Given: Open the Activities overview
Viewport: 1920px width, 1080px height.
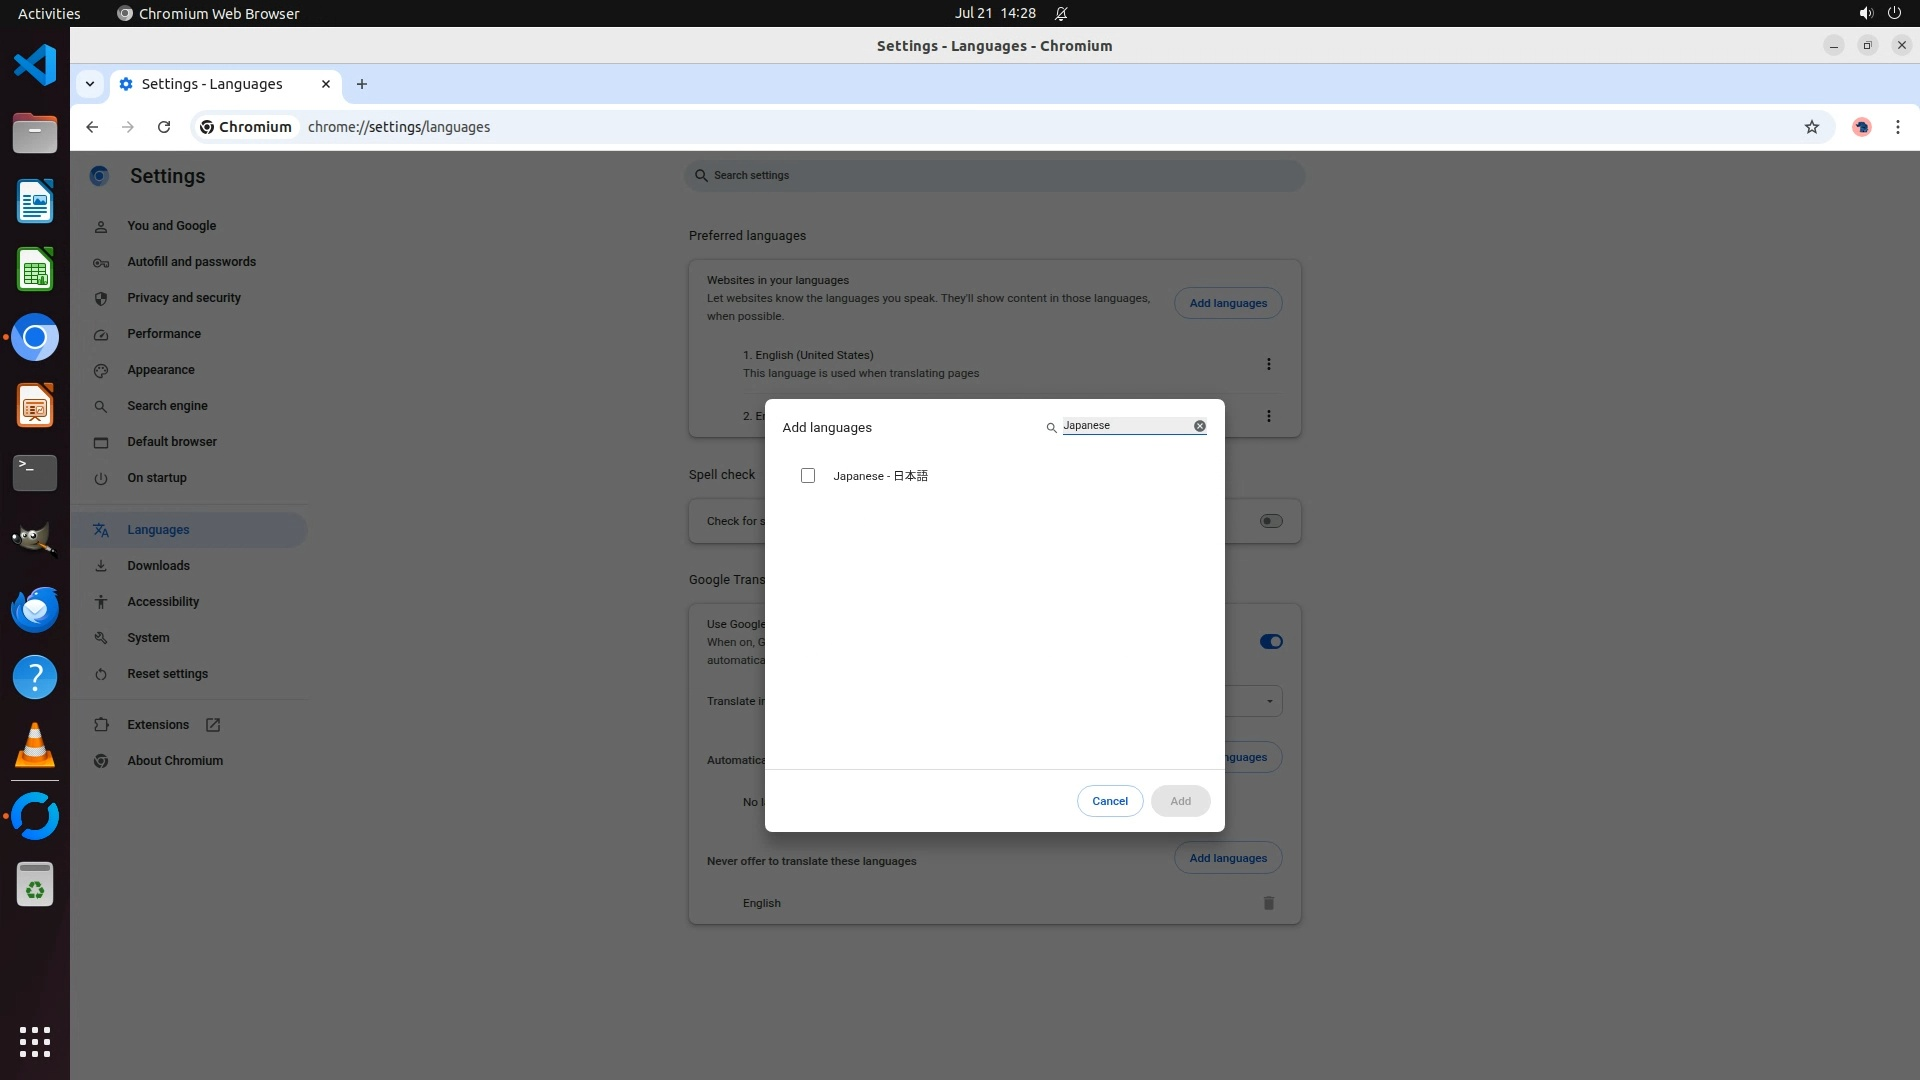Looking at the screenshot, I should coord(49,13).
